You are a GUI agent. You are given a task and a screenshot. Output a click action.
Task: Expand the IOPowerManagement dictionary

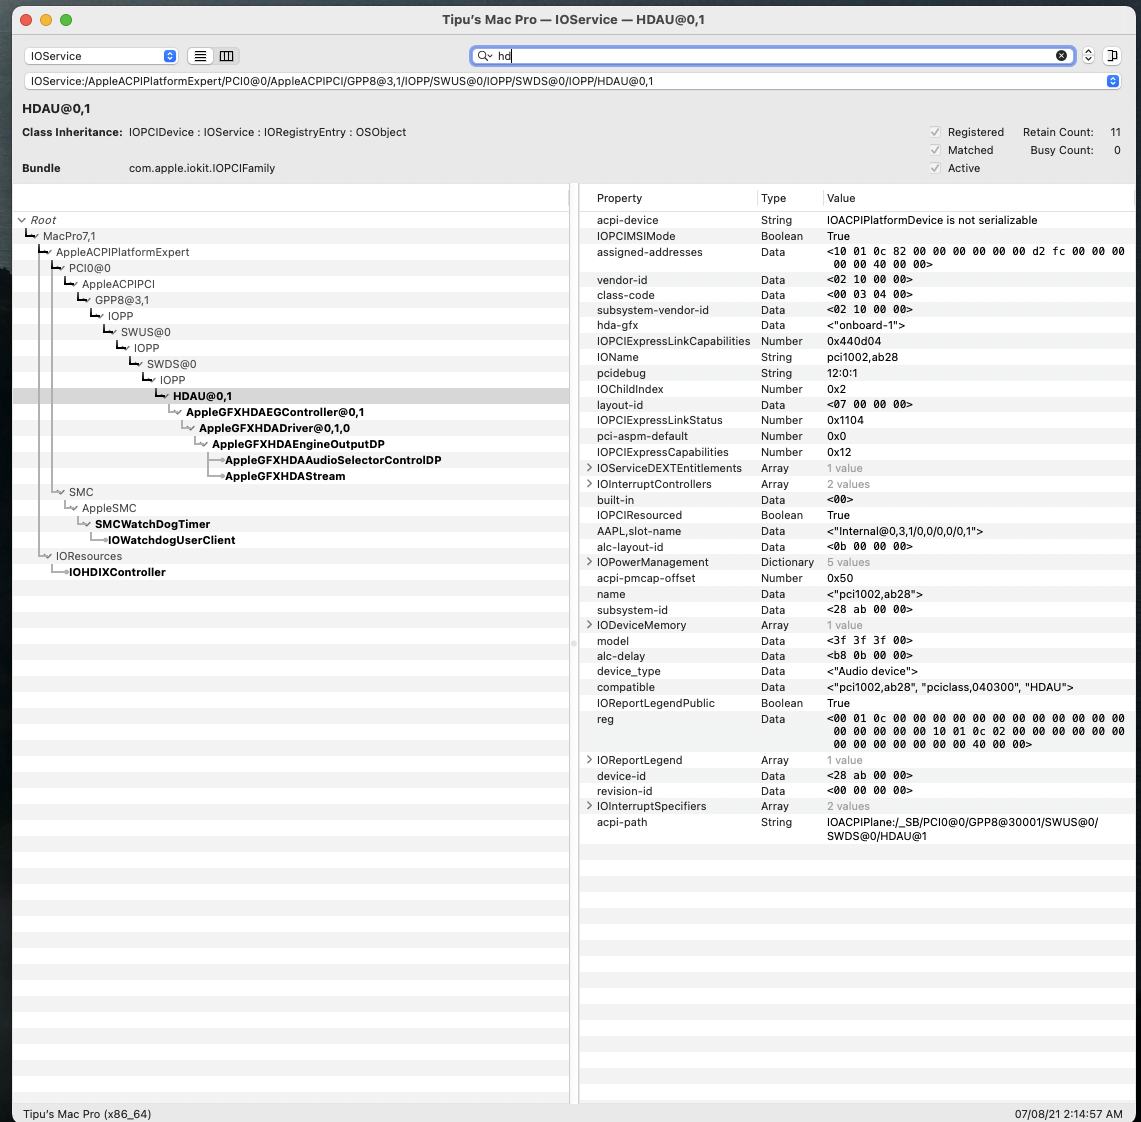[589, 562]
